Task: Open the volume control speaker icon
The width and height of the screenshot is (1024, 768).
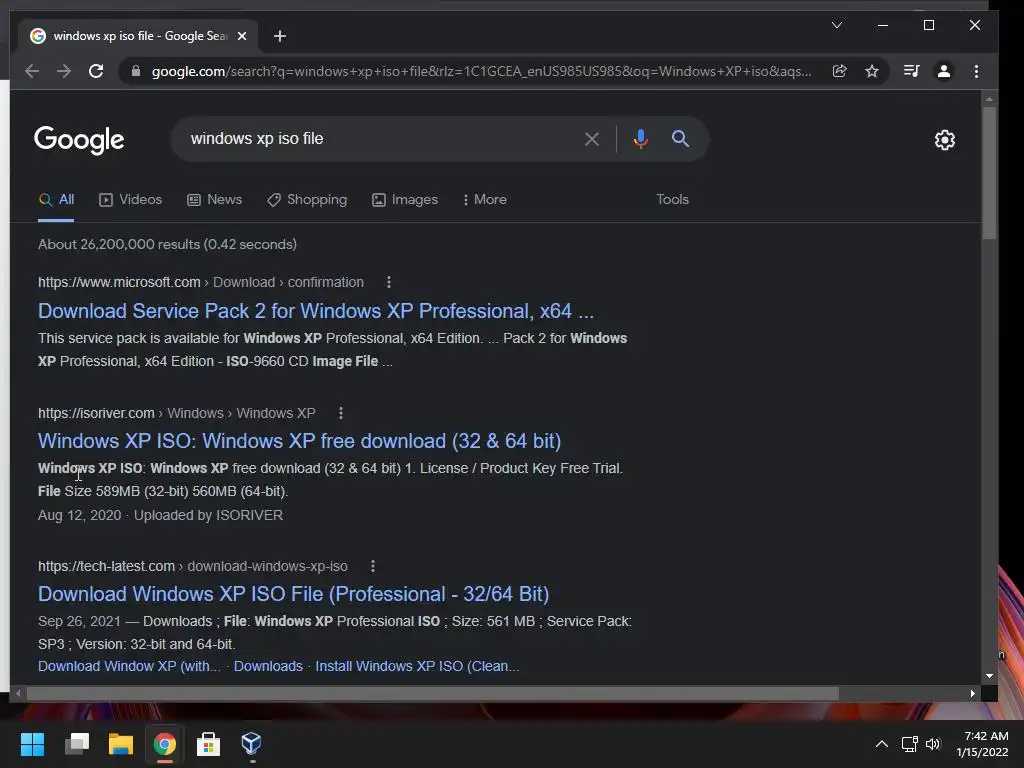Action: (933, 744)
